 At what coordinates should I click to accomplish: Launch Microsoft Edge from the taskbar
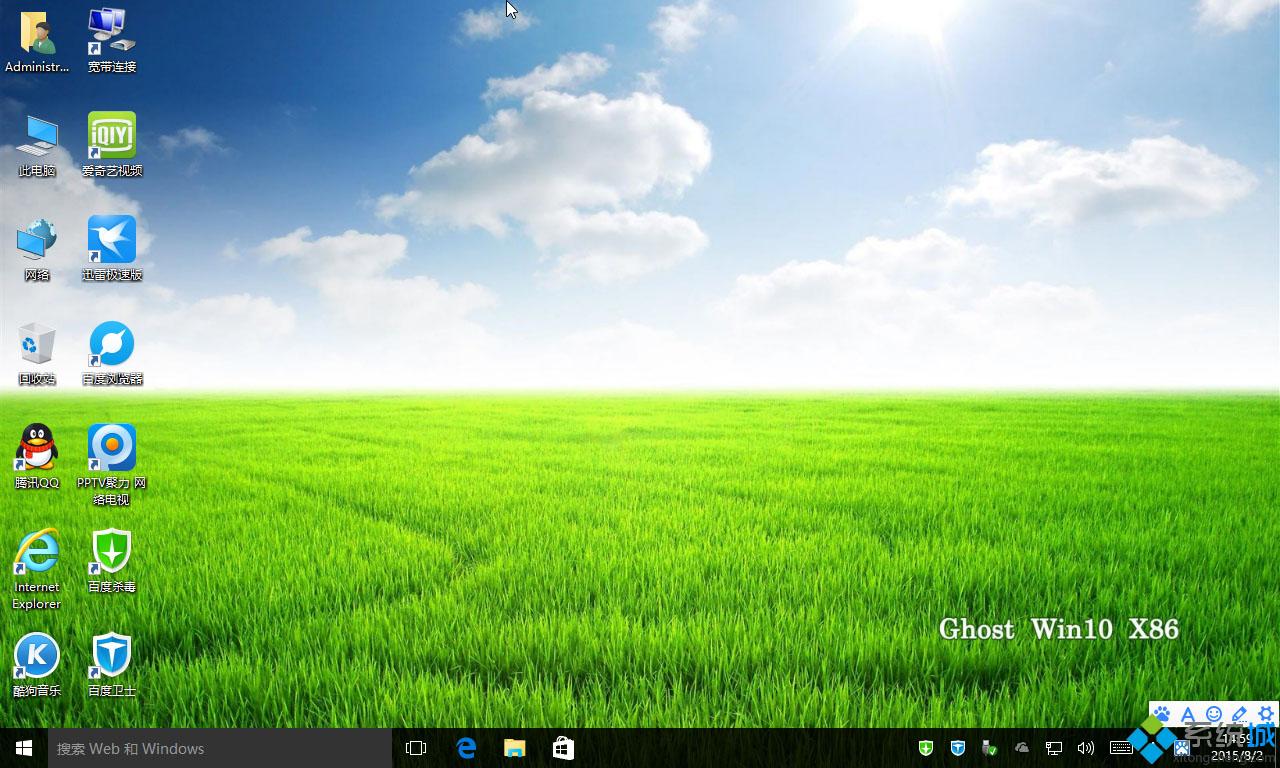(x=466, y=748)
